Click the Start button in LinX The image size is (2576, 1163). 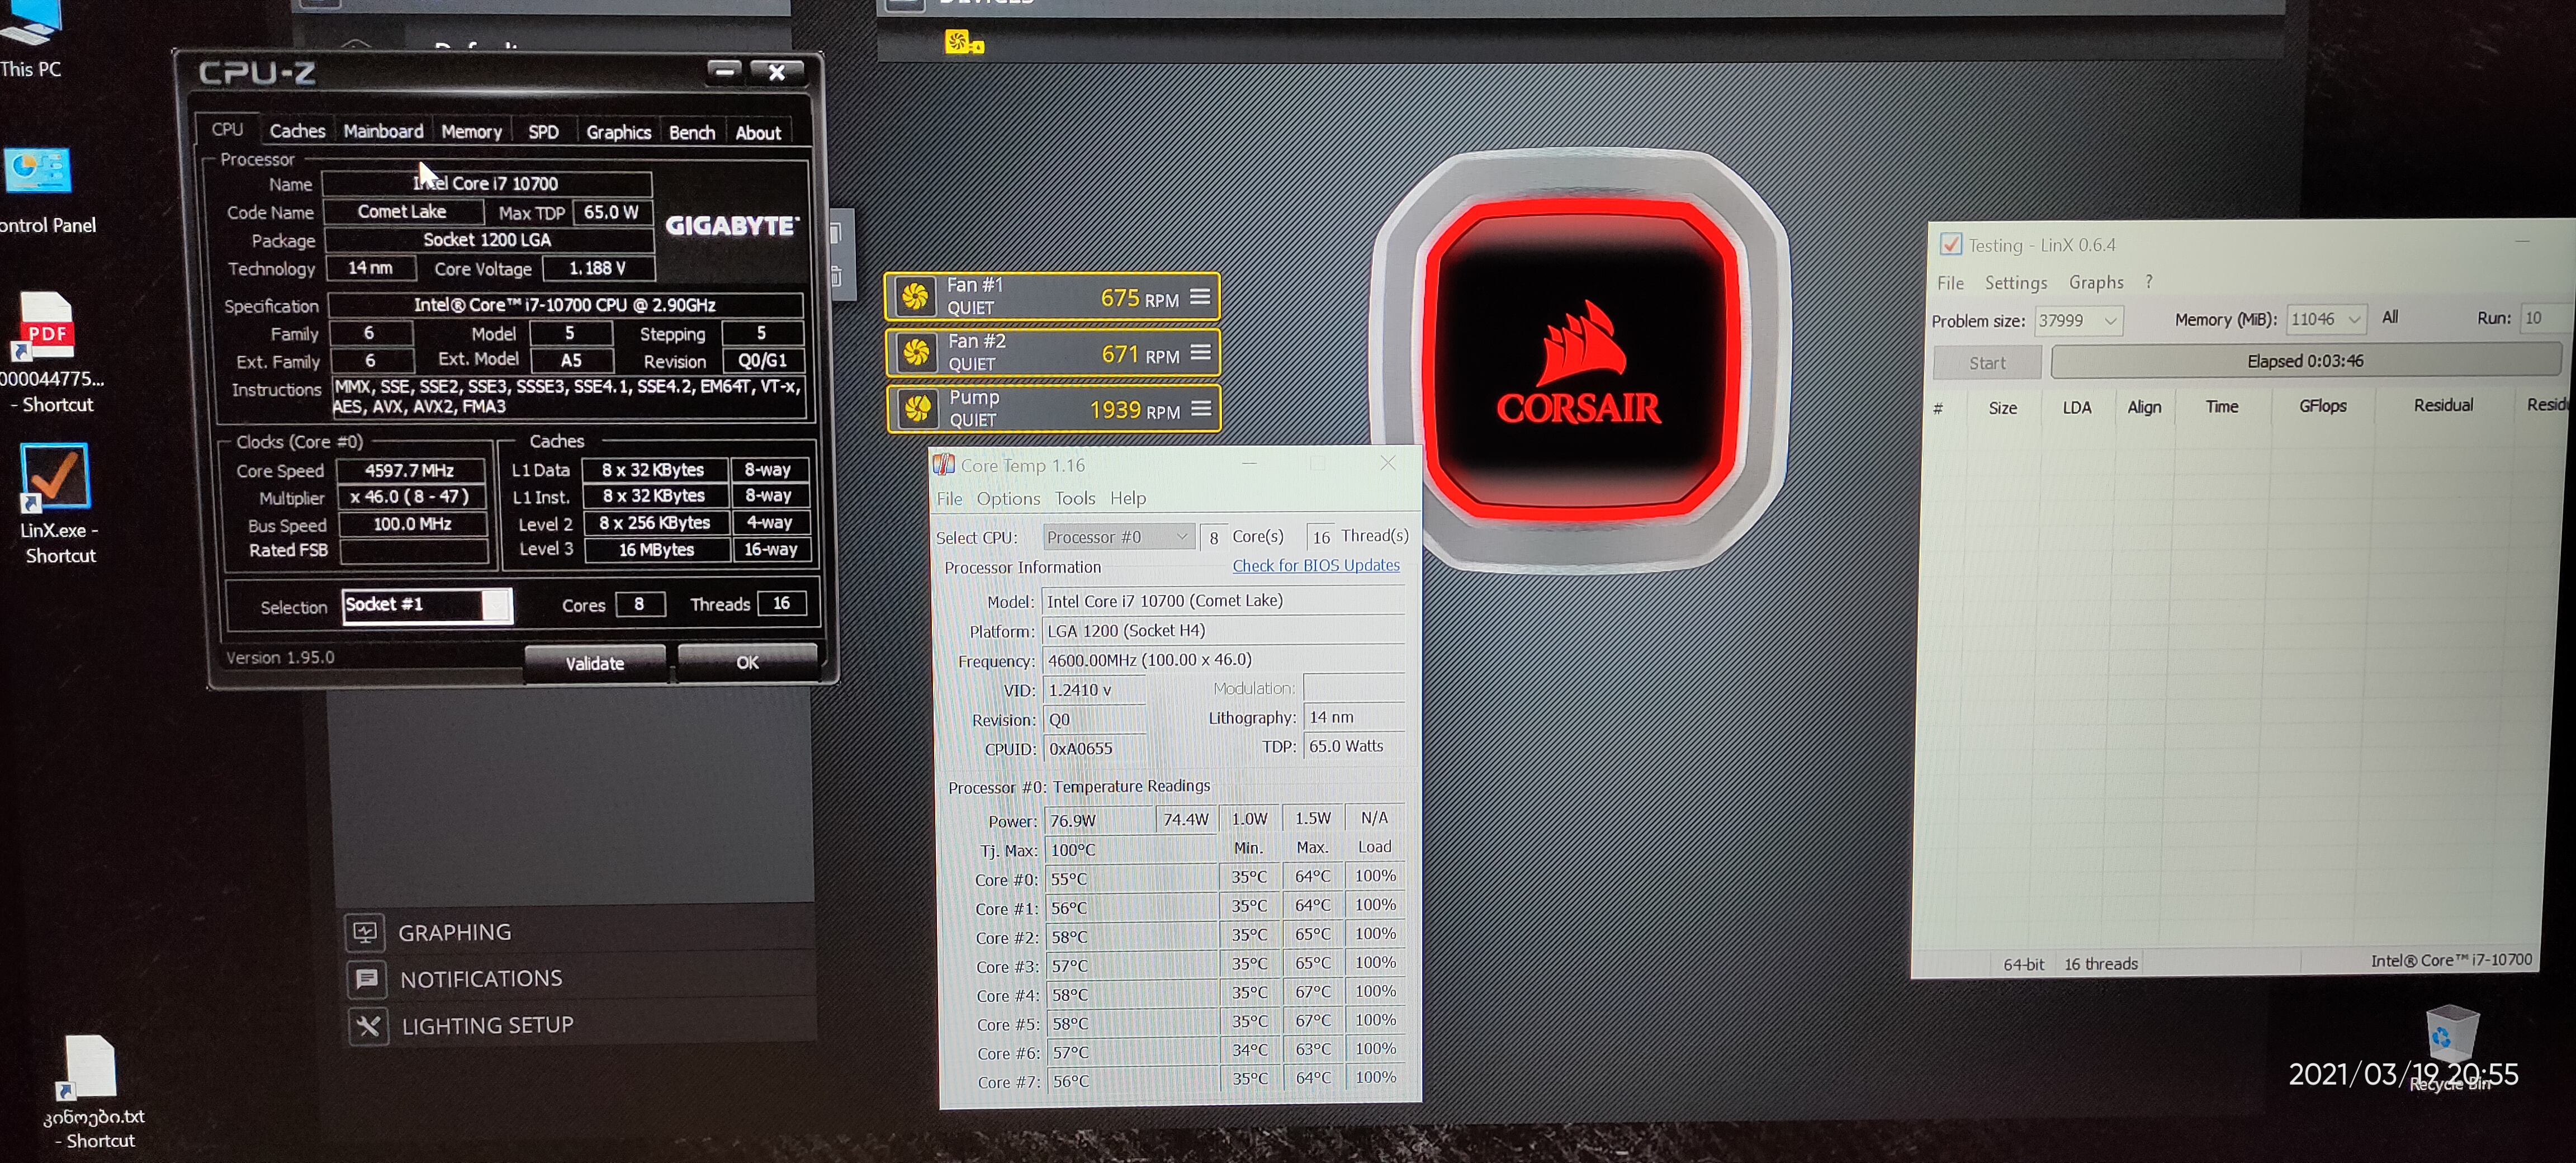point(1986,363)
